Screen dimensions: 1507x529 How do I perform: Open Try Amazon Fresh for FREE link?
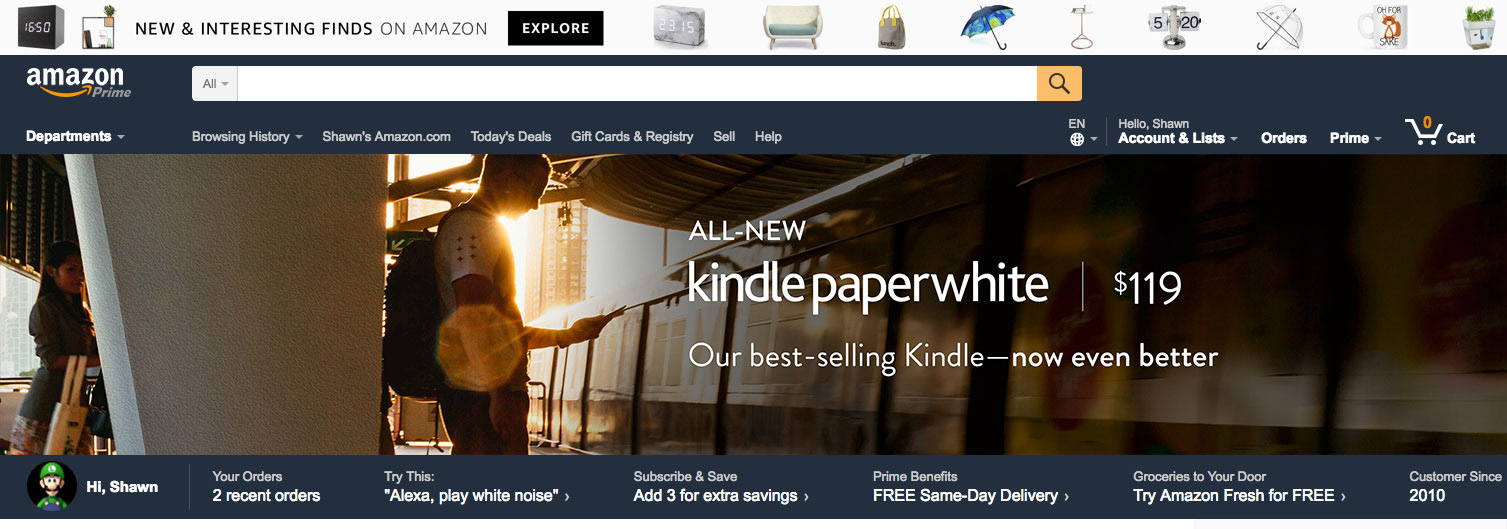coord(1239,496)
